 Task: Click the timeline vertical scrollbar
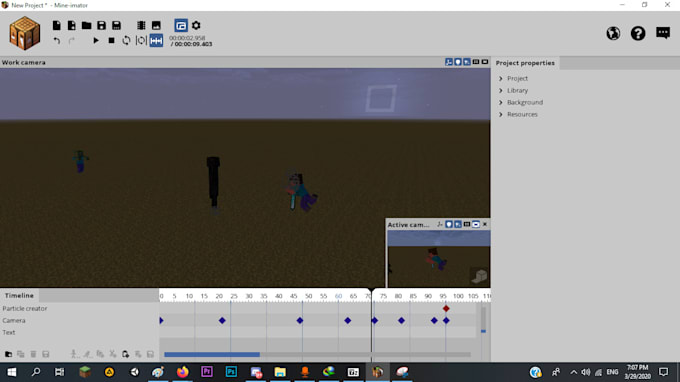(x=483, y=319)
